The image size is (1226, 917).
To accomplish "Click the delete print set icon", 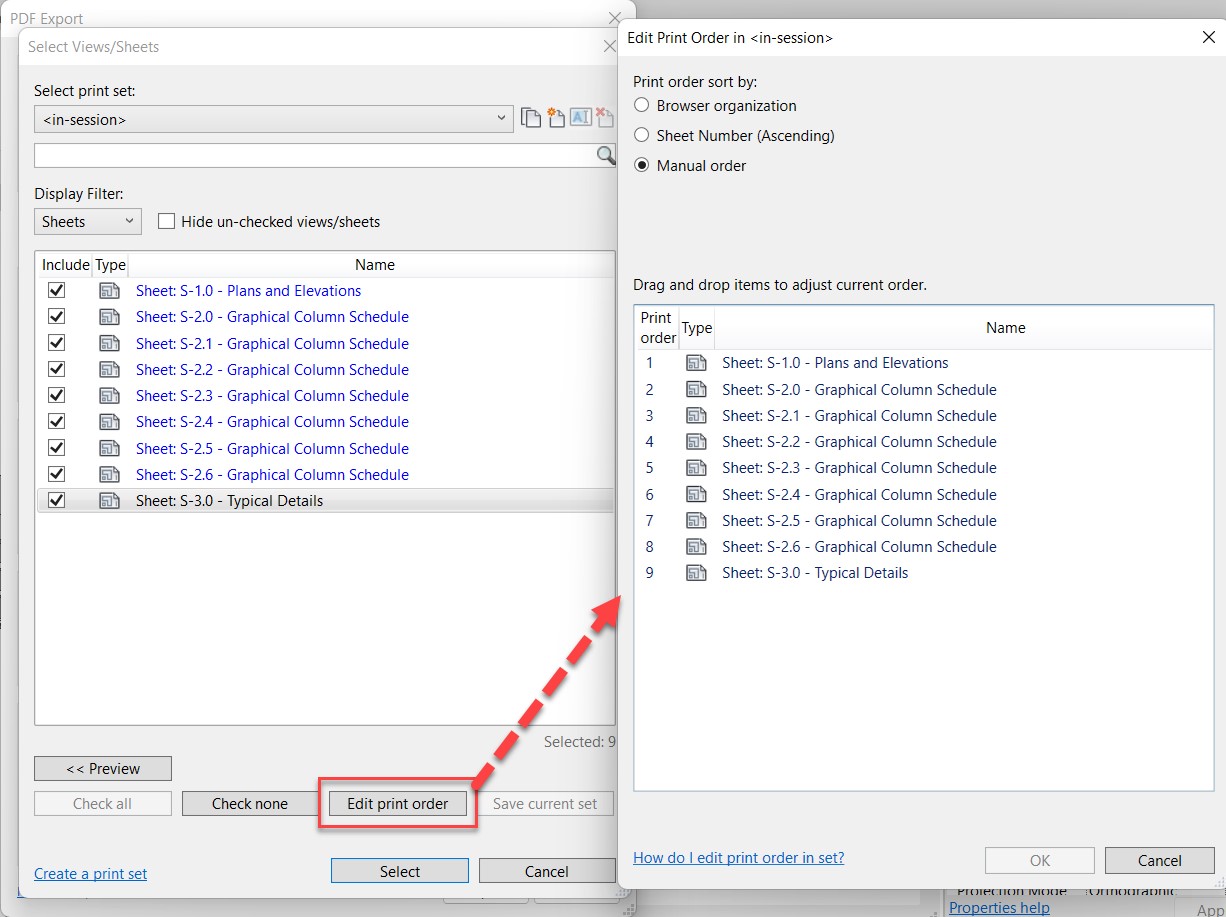I will pyautogui.click(x=604, y=118).
